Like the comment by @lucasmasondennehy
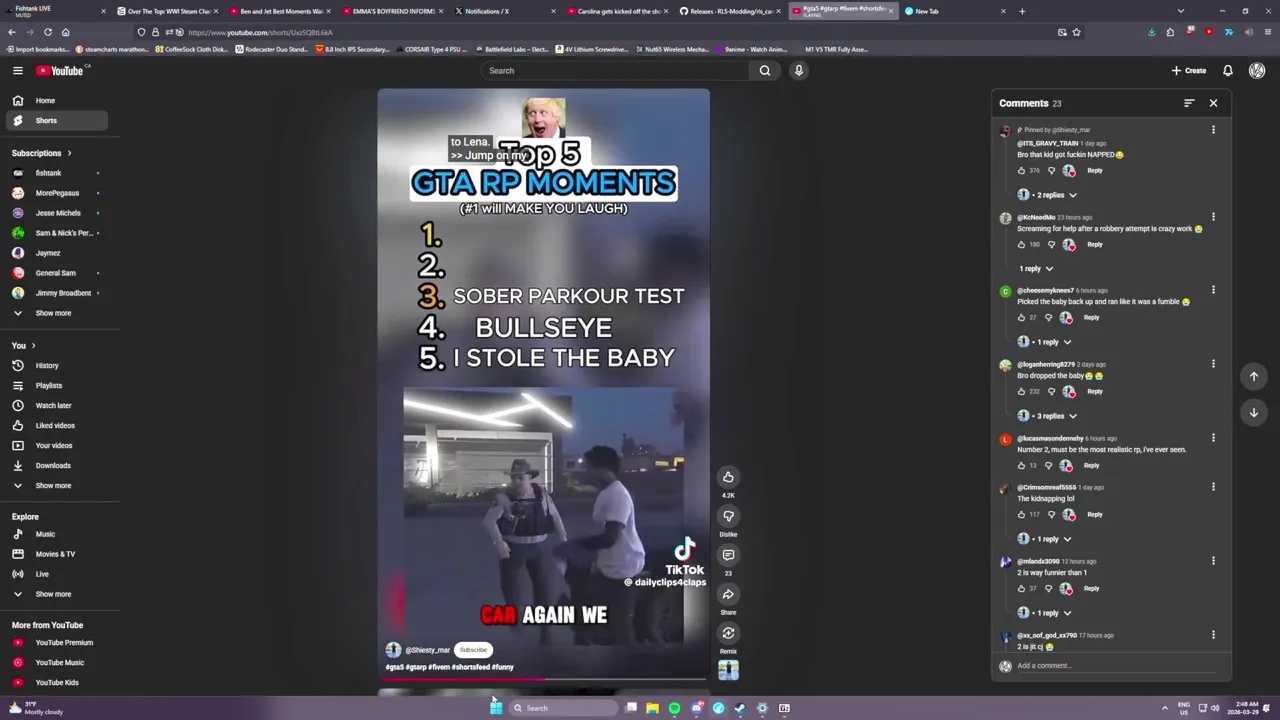This screenshot has height=720, width=1280. tap(1021, 465)
